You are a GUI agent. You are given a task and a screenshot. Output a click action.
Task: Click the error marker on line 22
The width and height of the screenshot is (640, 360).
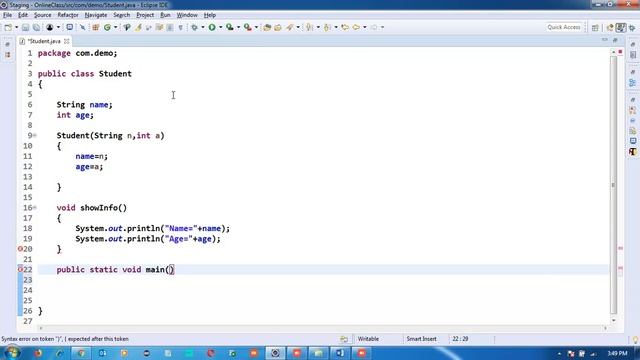pos(20,269)
